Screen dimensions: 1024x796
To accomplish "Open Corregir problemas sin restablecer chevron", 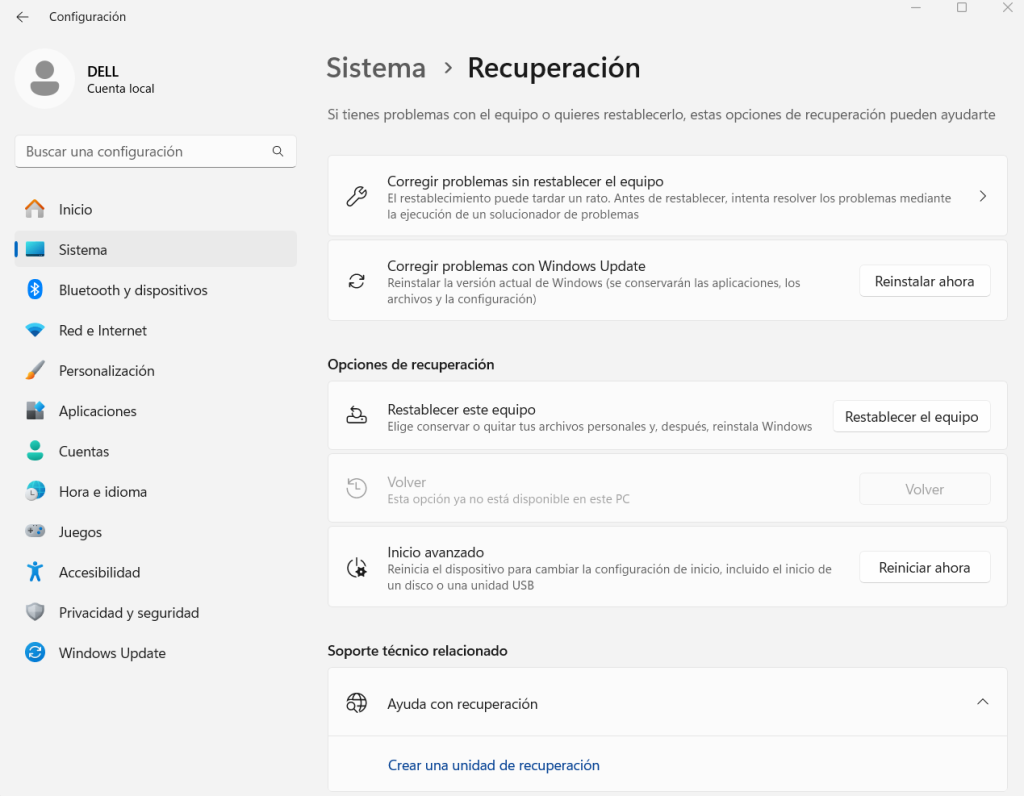I will (x=983, y=196).
